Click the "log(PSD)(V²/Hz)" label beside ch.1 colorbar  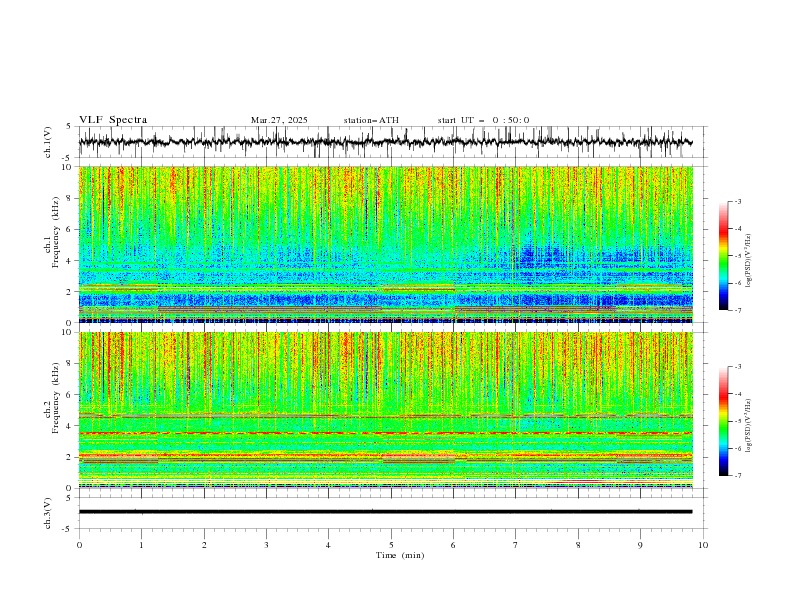pos(748,261)
